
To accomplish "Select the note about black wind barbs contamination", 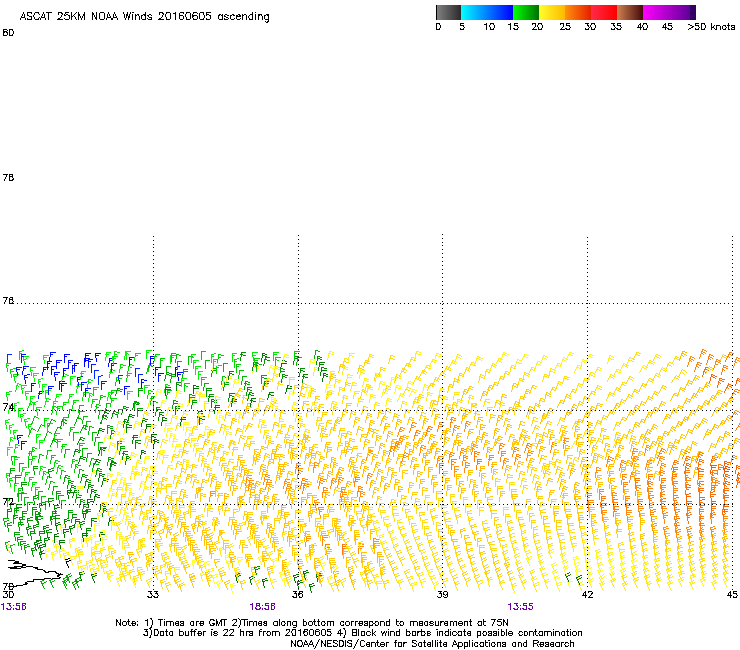I will pos(460,633).
